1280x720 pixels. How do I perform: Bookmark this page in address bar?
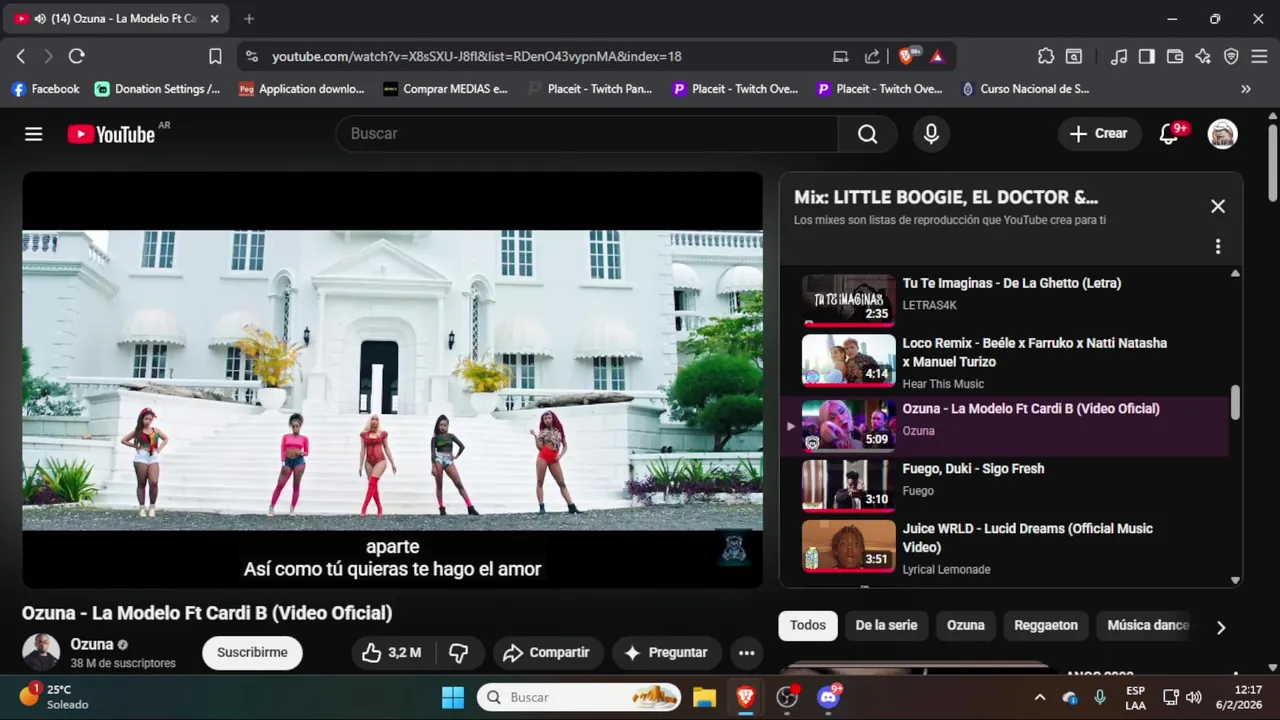pyautogui.click(x=215, y=57)
